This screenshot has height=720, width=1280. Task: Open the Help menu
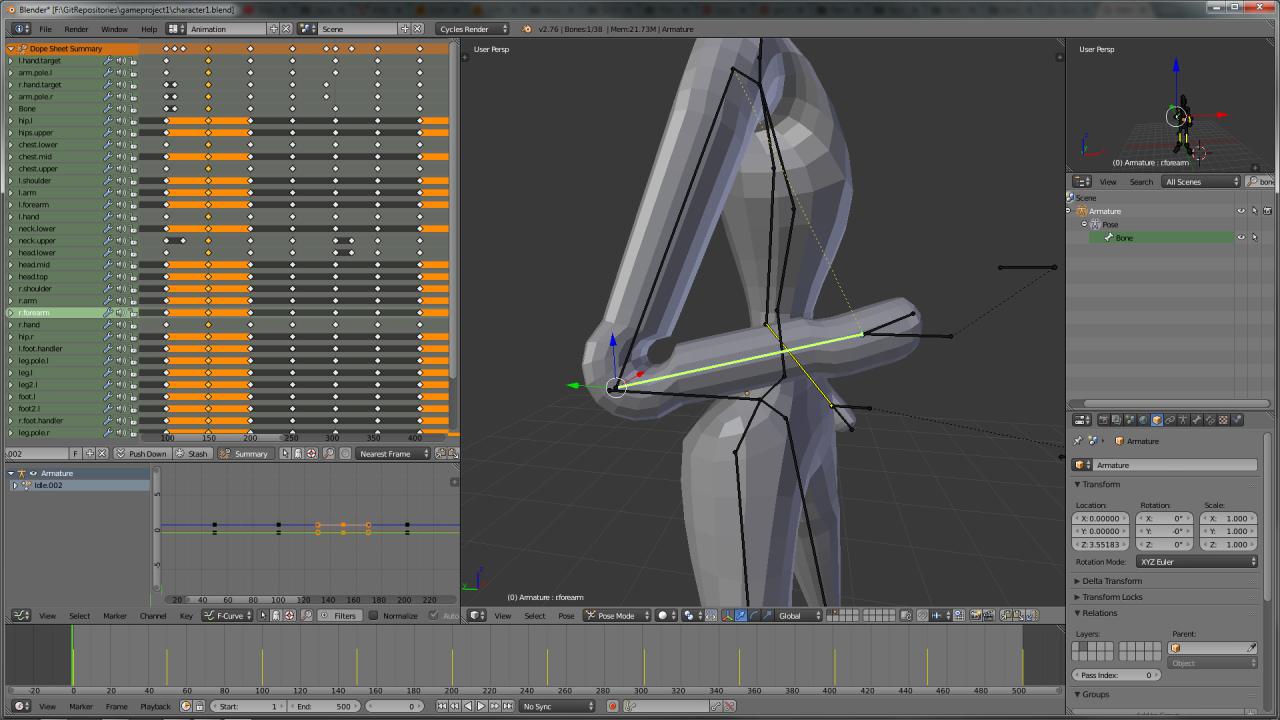149,29
